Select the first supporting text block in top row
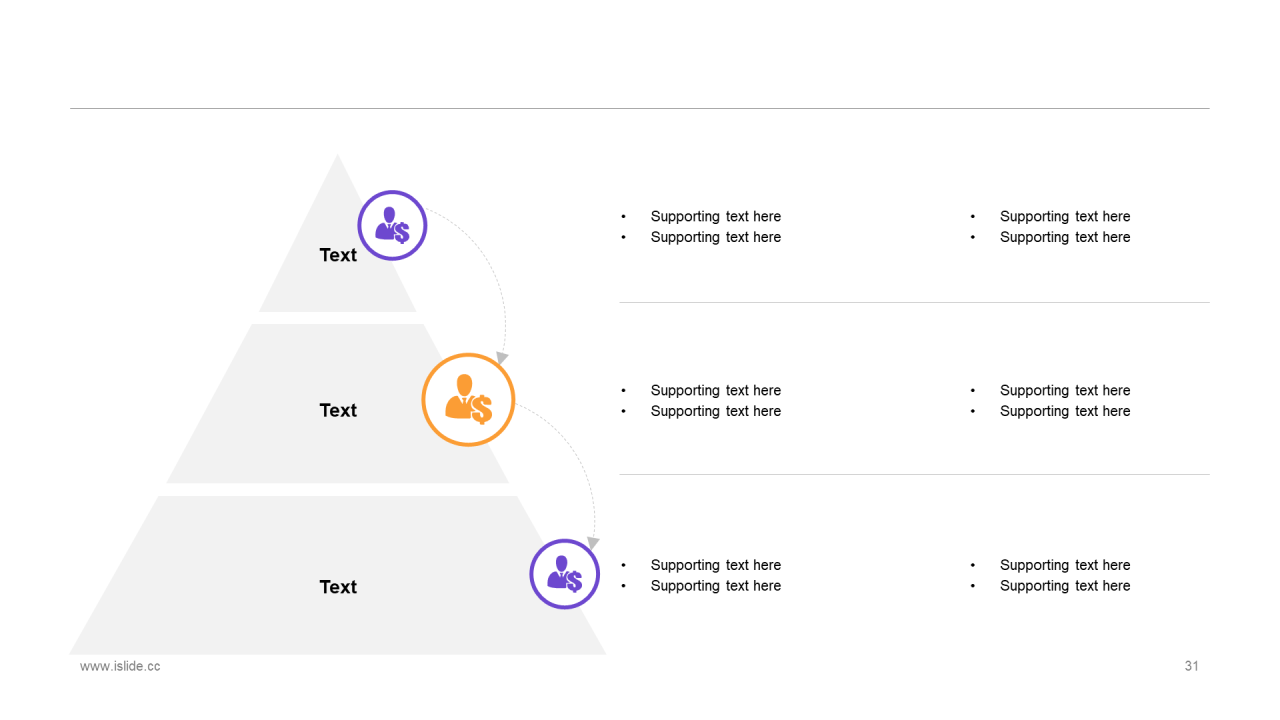Viewport: 1280px width, 720px height. coord(701,227)
